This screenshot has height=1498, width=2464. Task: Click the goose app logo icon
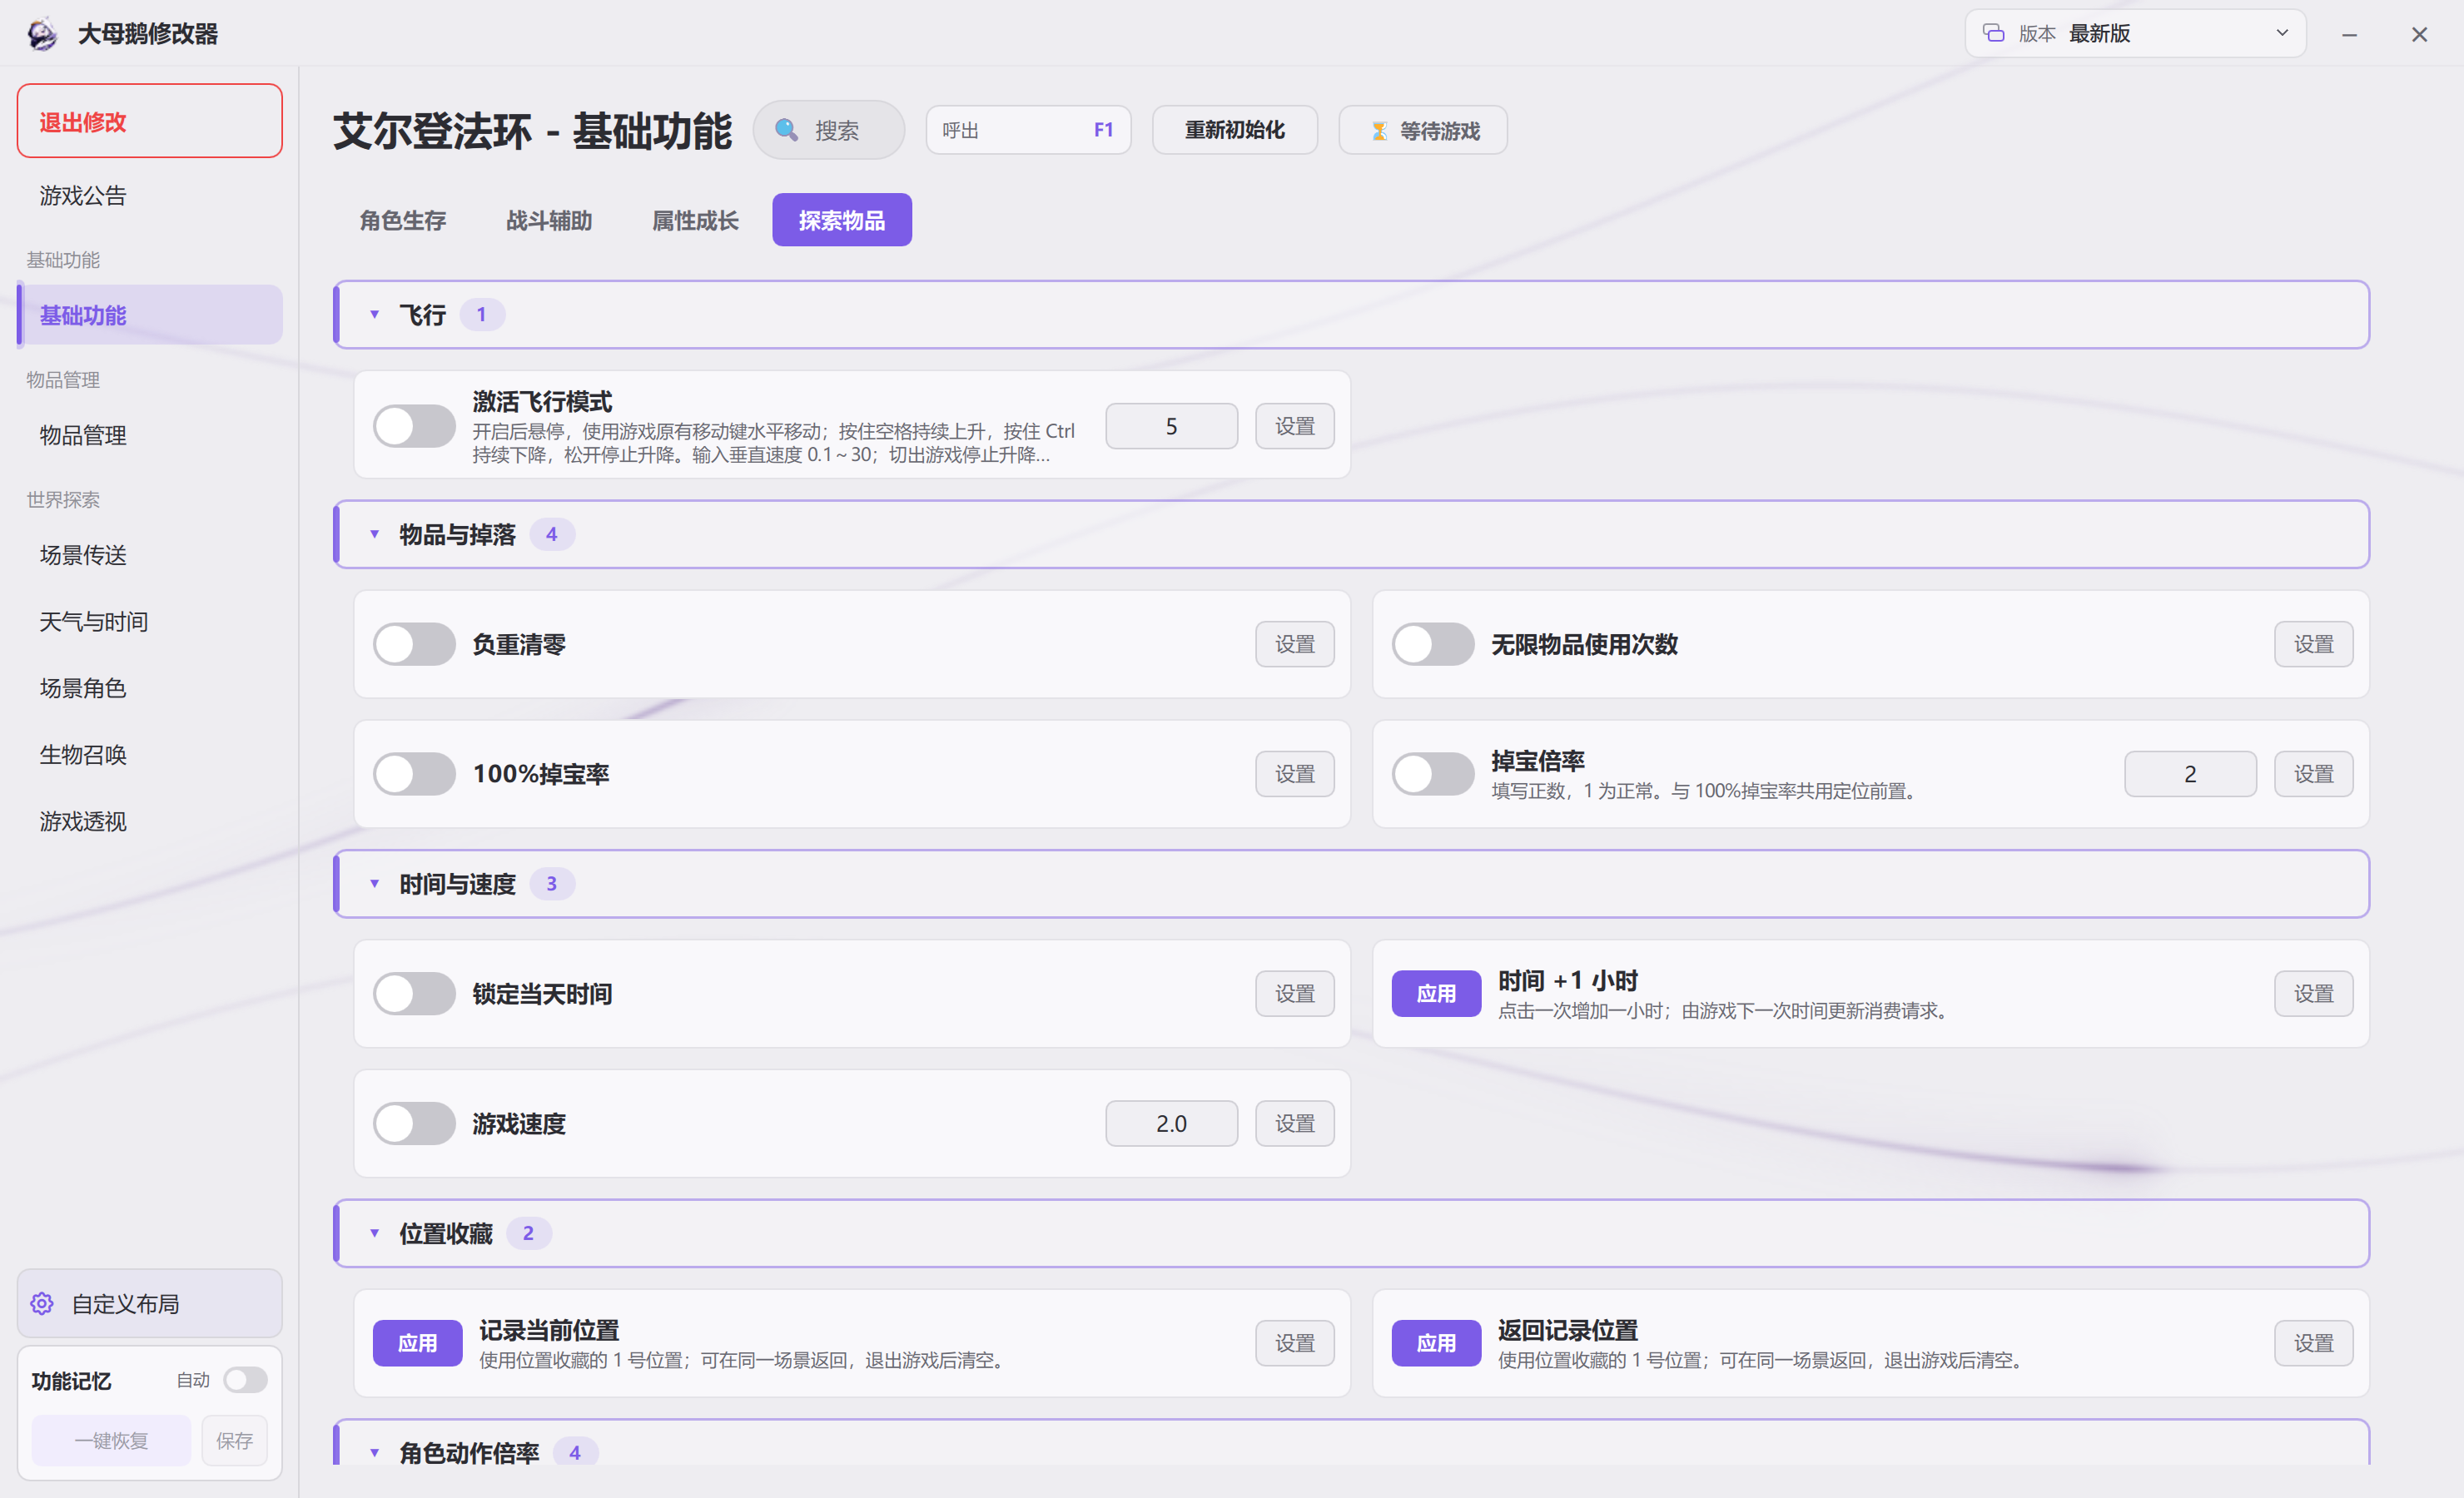42,34
